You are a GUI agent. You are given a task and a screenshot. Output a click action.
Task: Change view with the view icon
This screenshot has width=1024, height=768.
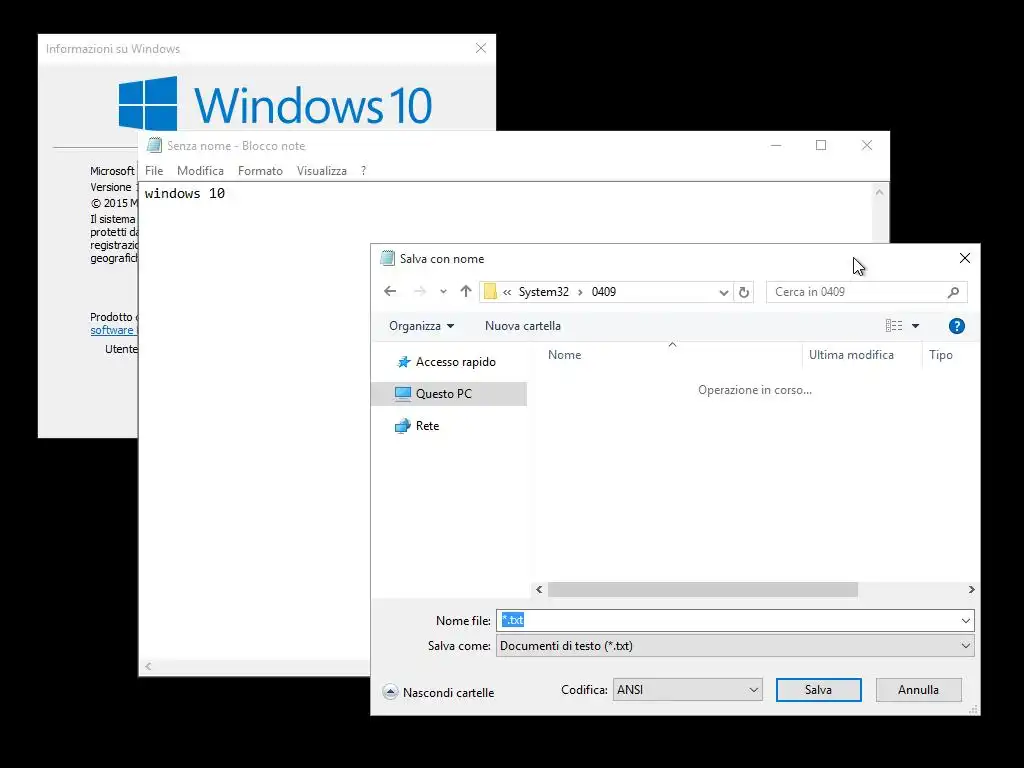[x=893, y=325]
